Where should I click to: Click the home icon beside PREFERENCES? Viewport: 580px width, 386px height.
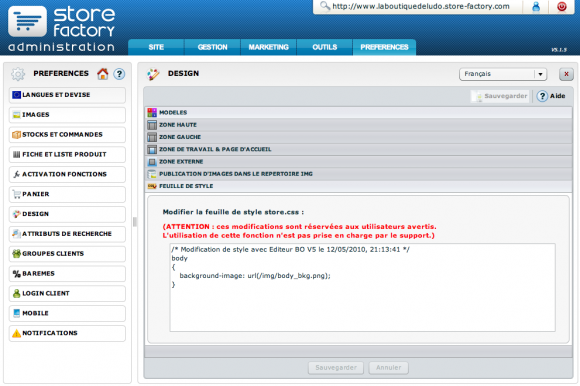(x=102, y=74)
